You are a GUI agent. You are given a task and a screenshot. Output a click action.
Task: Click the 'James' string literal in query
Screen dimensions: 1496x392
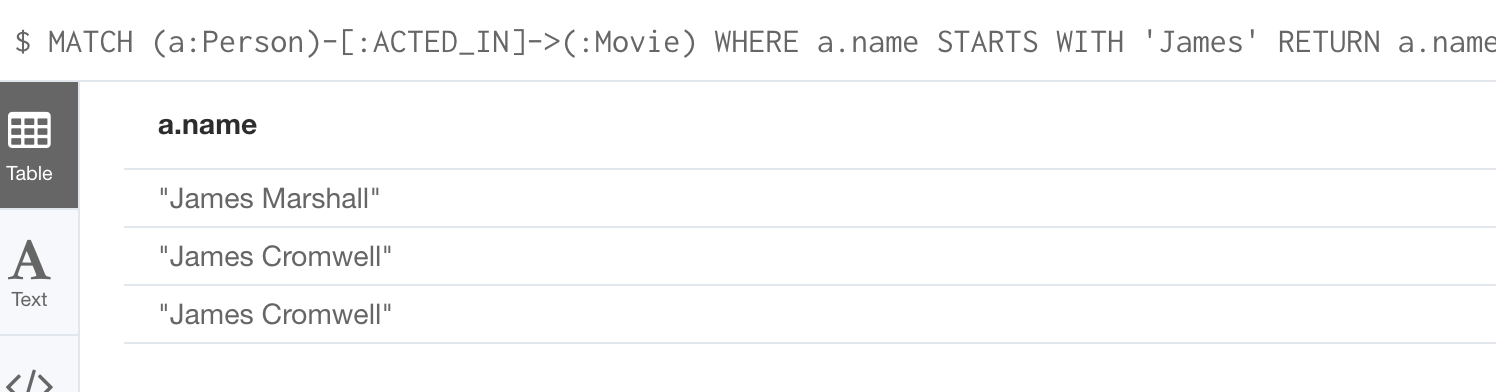click(1200, 42)
